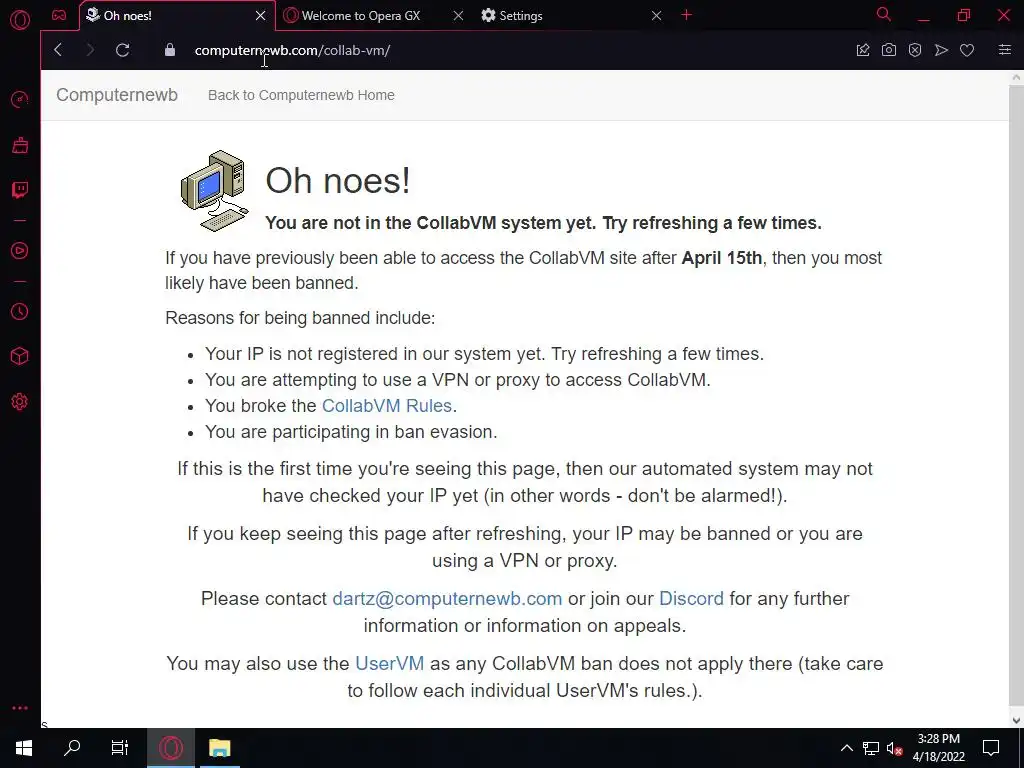The height and width of the screenshot is (768, 1024).
Task: Open the notification center icon
Action: [x=991, y=748]
